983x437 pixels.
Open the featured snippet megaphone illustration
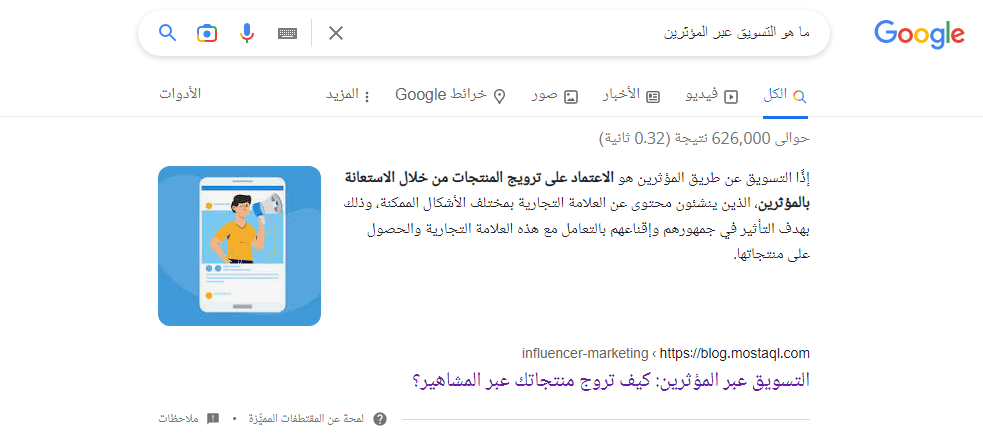pyautogui.click(x=239, y=246)
